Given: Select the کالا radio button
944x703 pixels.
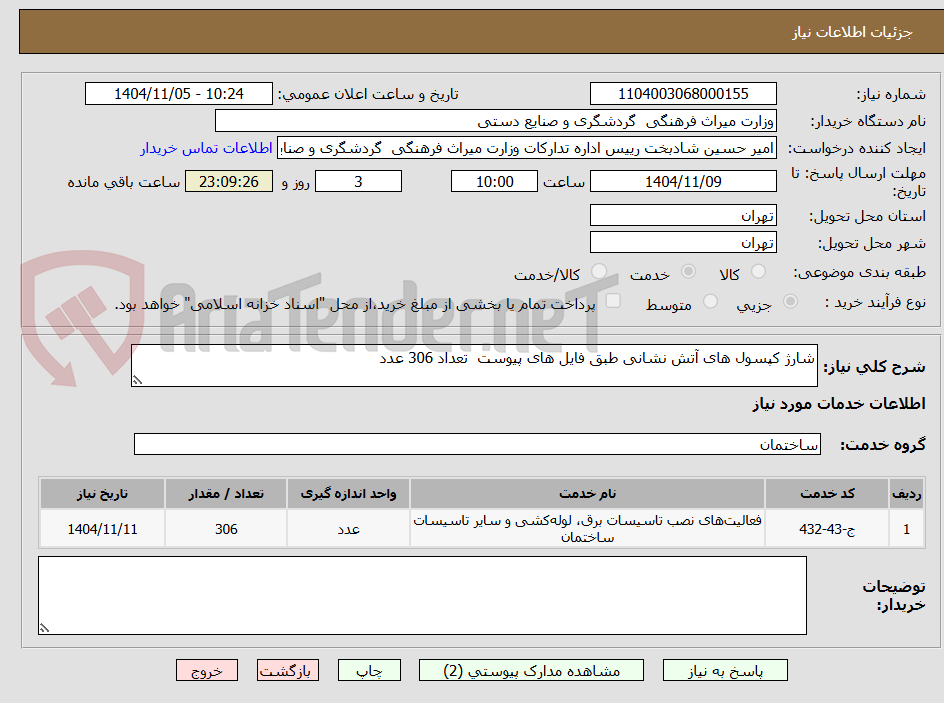Looking at the screenshot, I should [x=759, y=272].
